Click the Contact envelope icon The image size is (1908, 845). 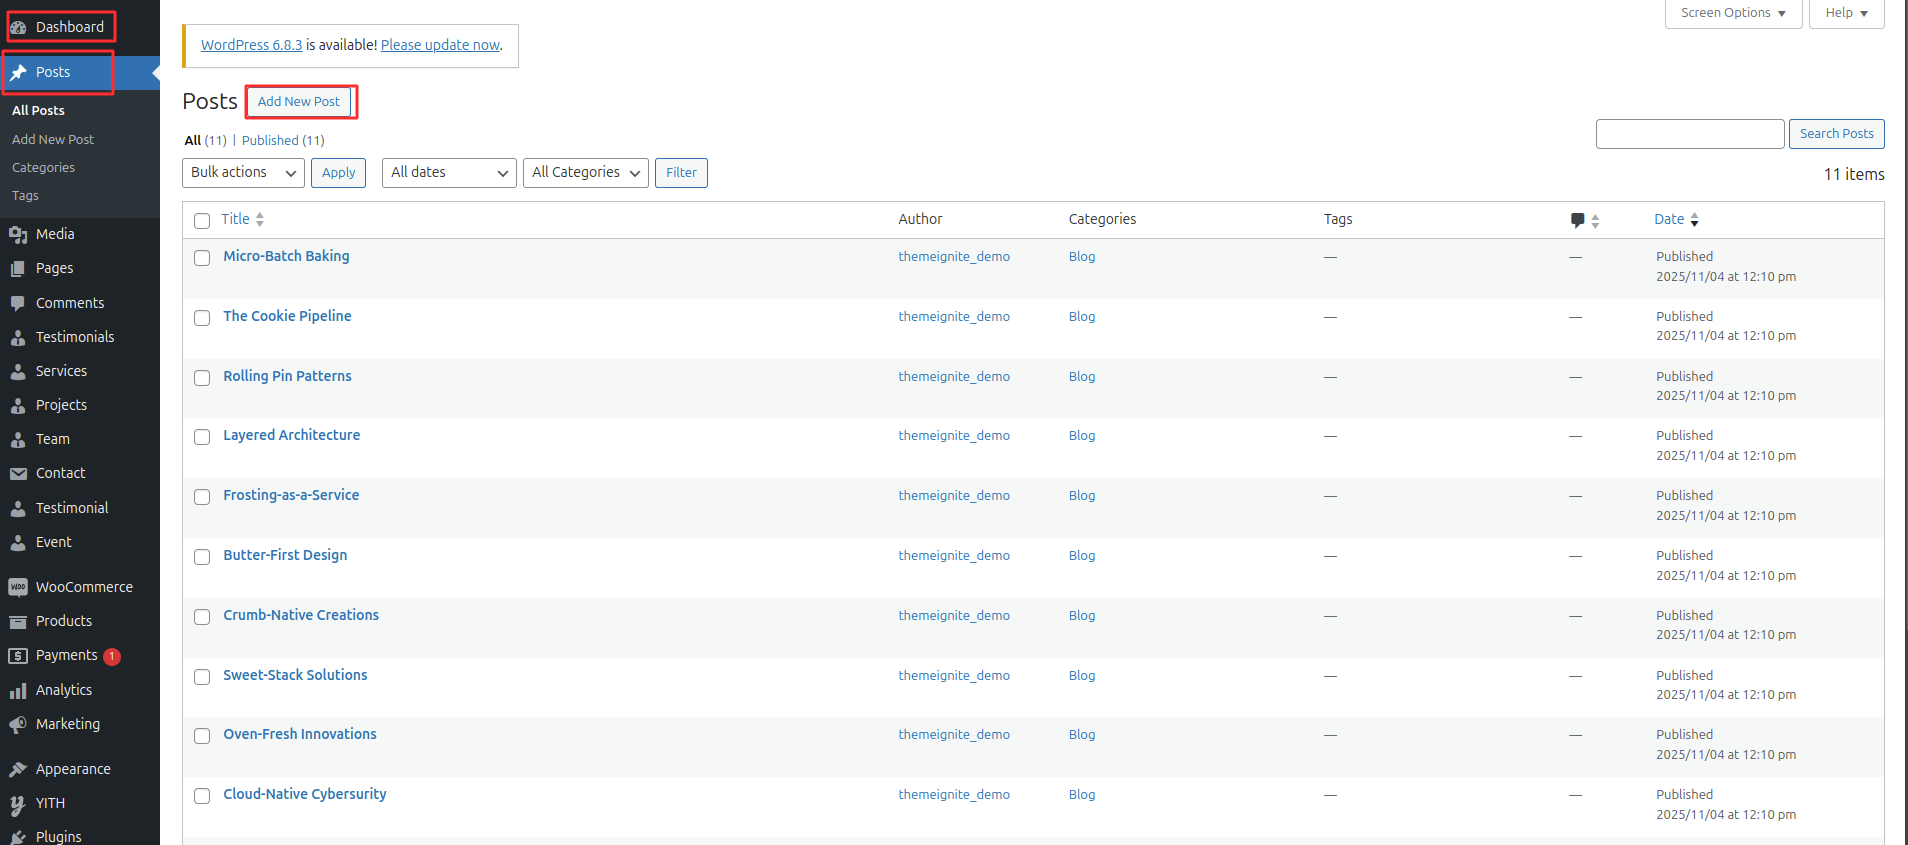(18, 473)
